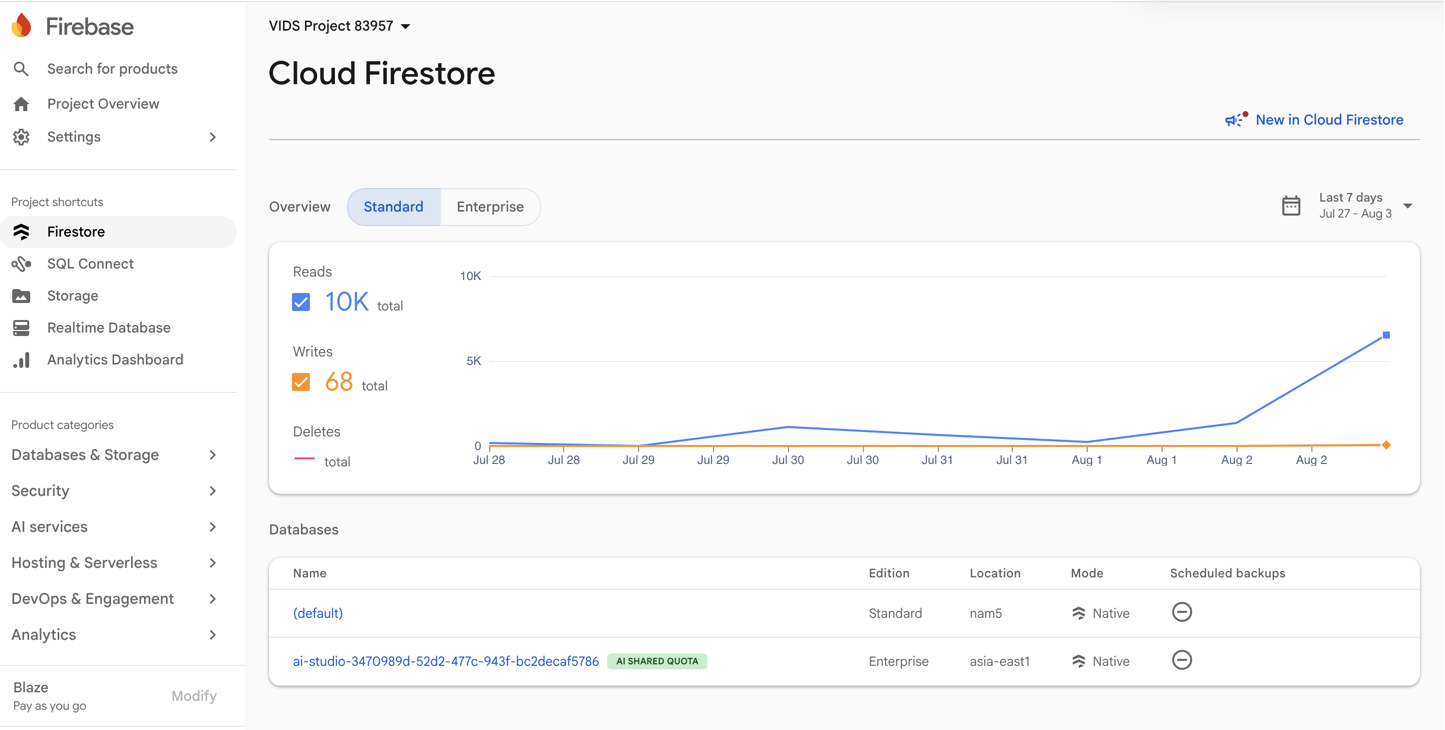Uncheck the Writes series checkbox

click(301, 382)
